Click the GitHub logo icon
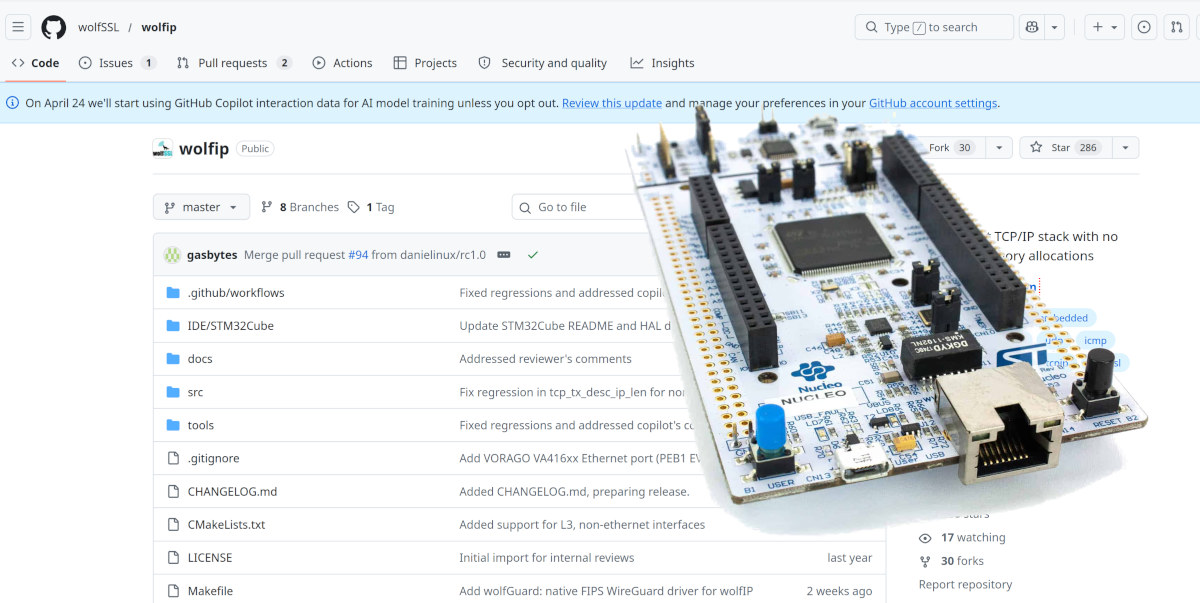Screen dimensions: 1200x603 tap(53, 27)
